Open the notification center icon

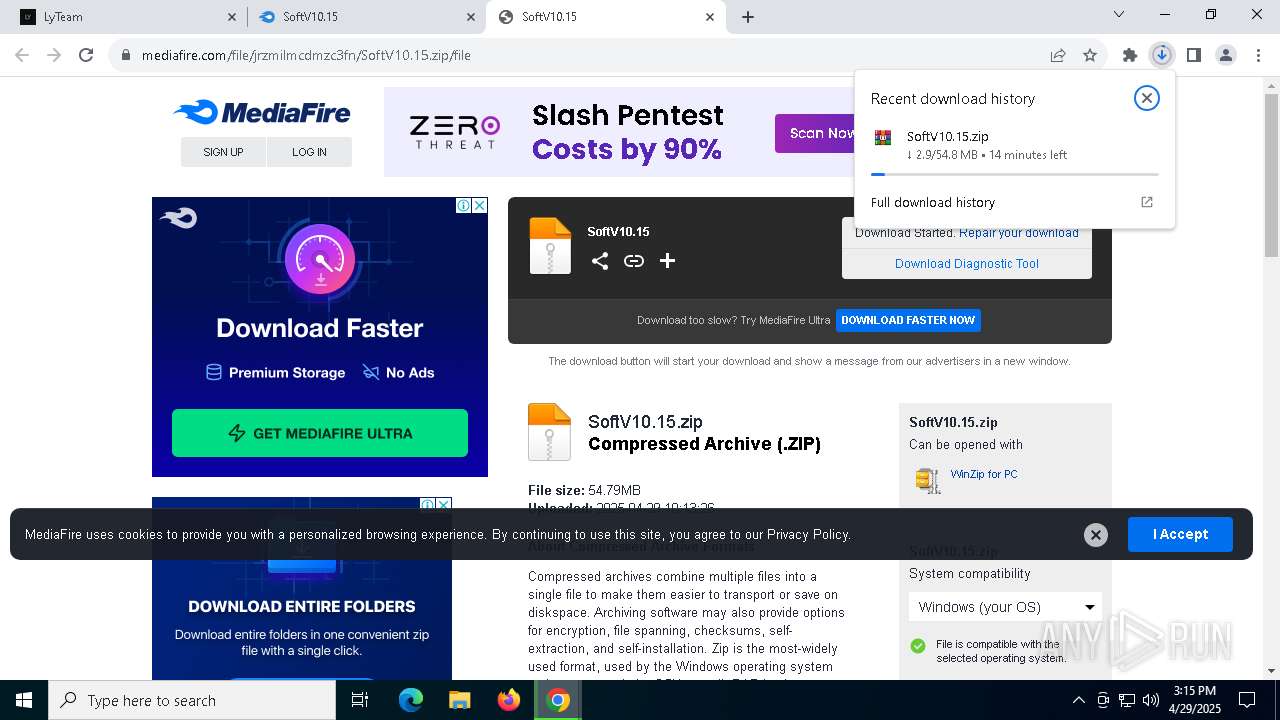[1247, 700]
